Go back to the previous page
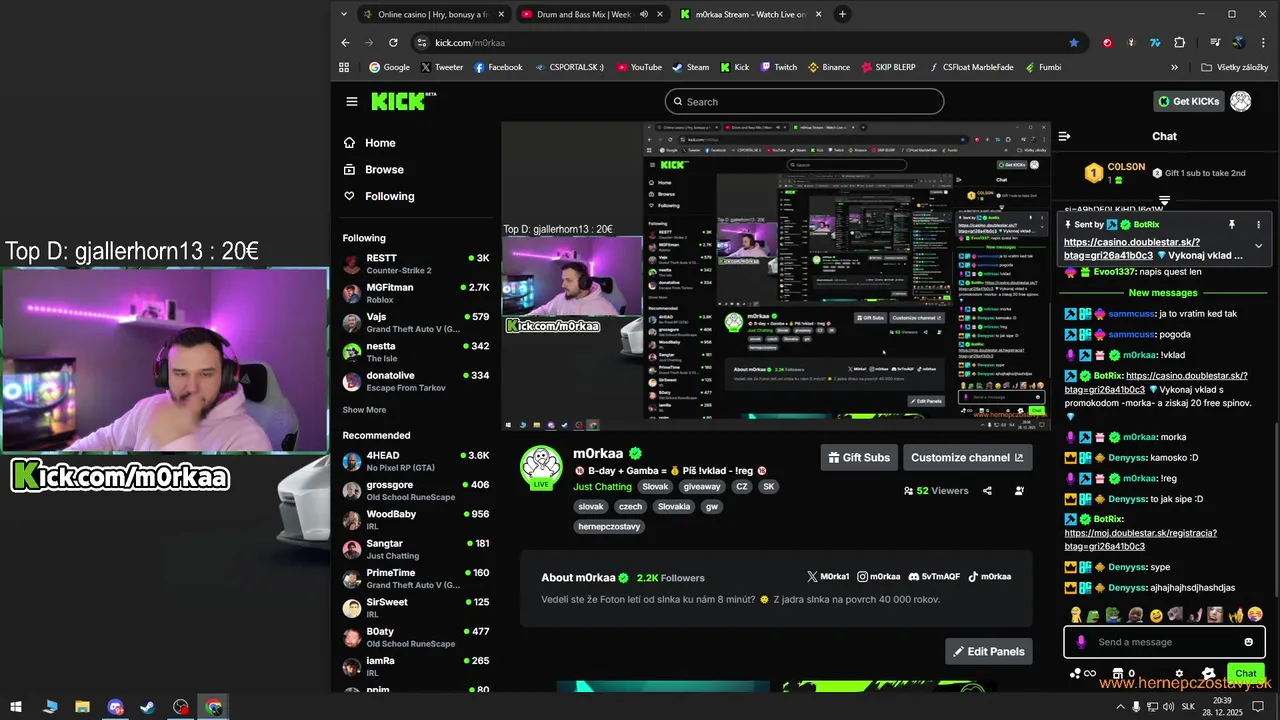This screenshot has width=1280, height=720. tap(345, 43)
